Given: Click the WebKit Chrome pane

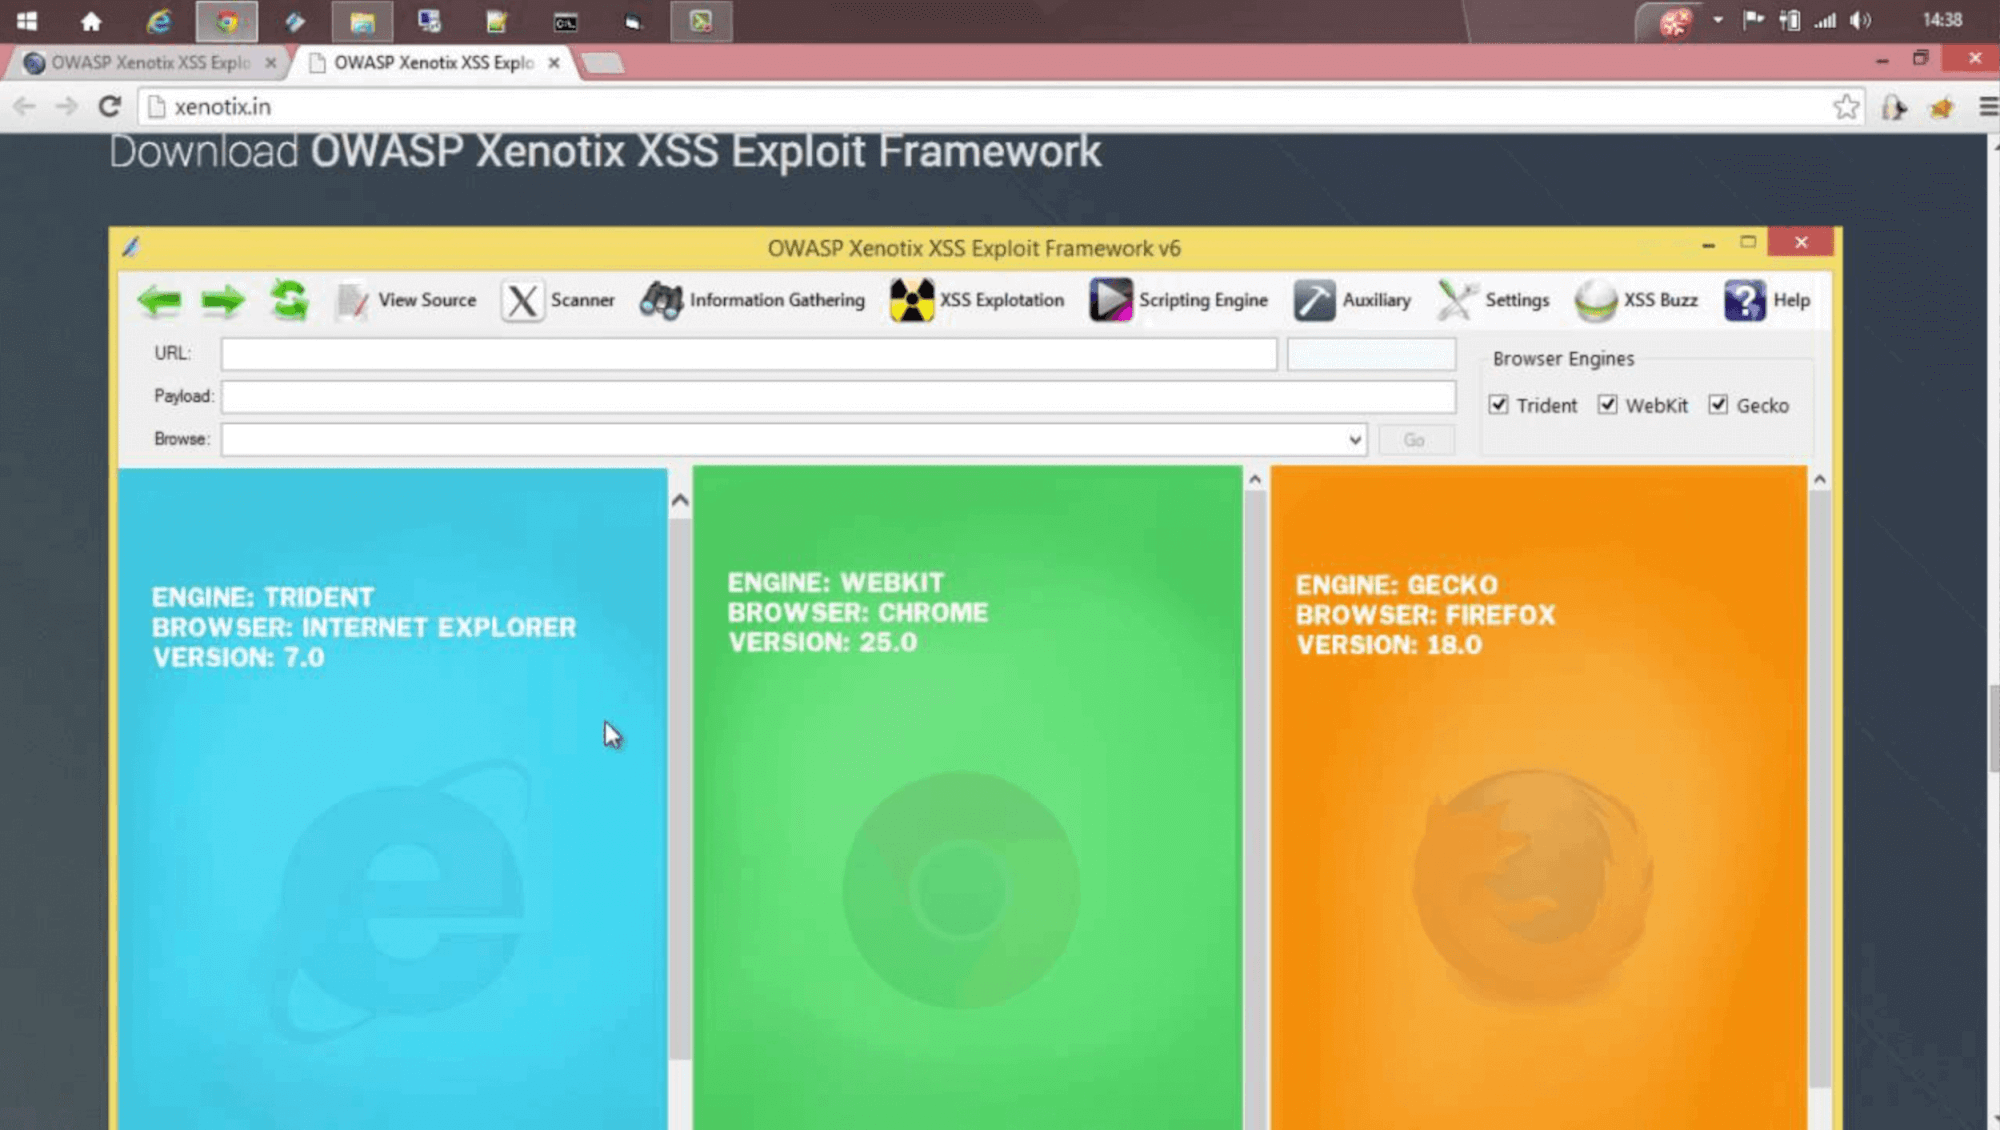Looking at the screenshot, I should click(967, 798).
